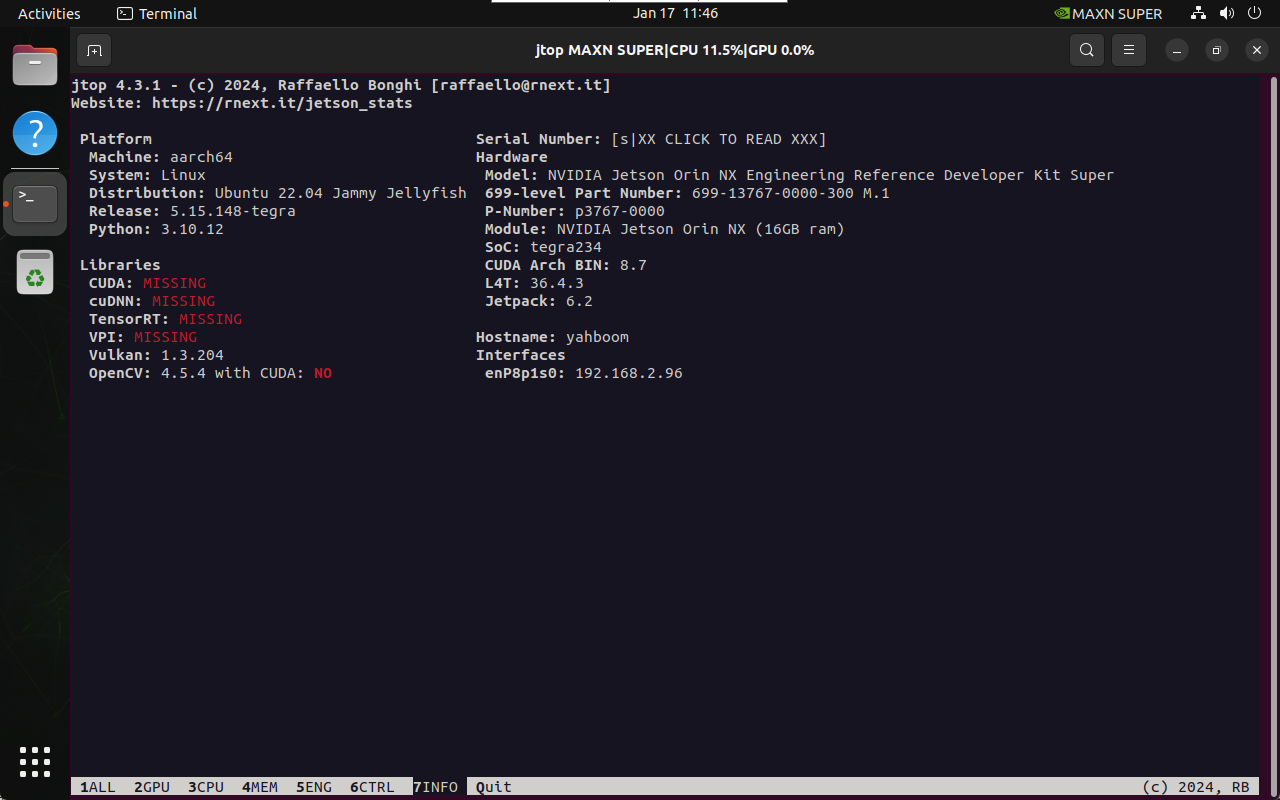Open terminal search

[x=1086, y=50]
